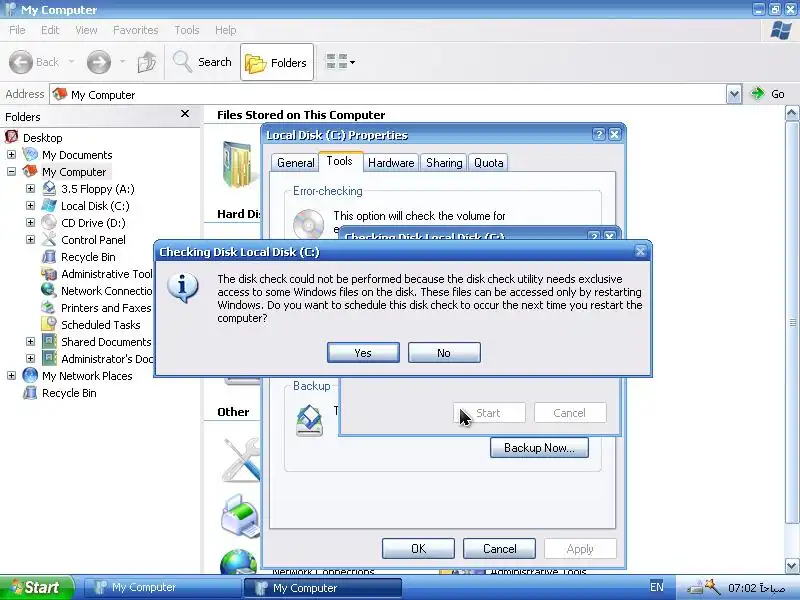Click the Printers and Faxes tree icon
The width and height of the screenshot is (800, 600).
[49, 308]
